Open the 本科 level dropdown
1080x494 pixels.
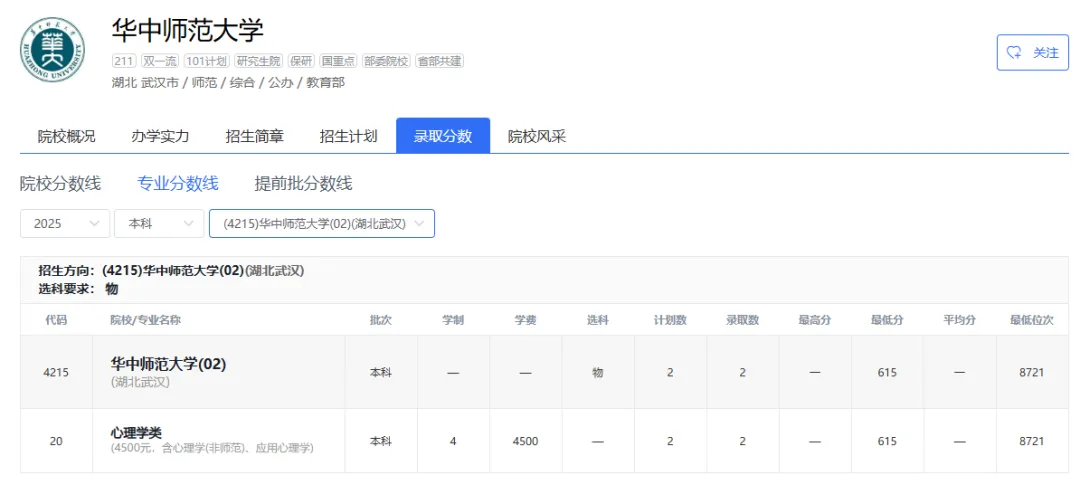[x=159, y=223]
